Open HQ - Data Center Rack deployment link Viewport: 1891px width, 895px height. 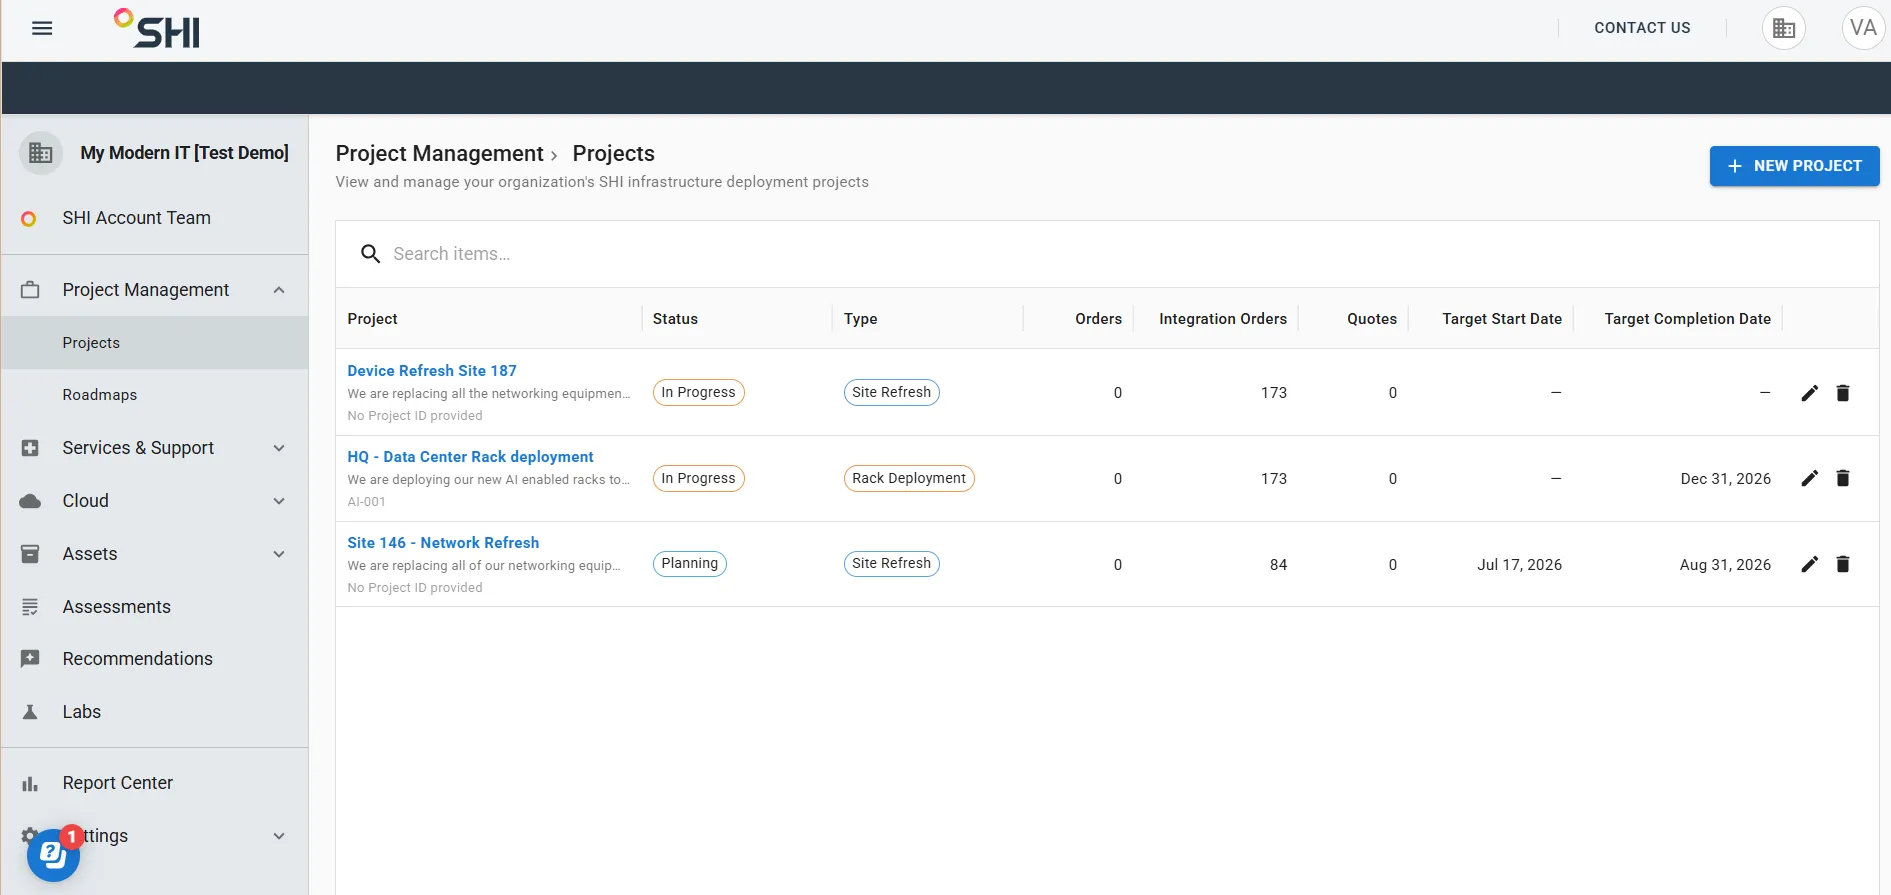(470, 457)
